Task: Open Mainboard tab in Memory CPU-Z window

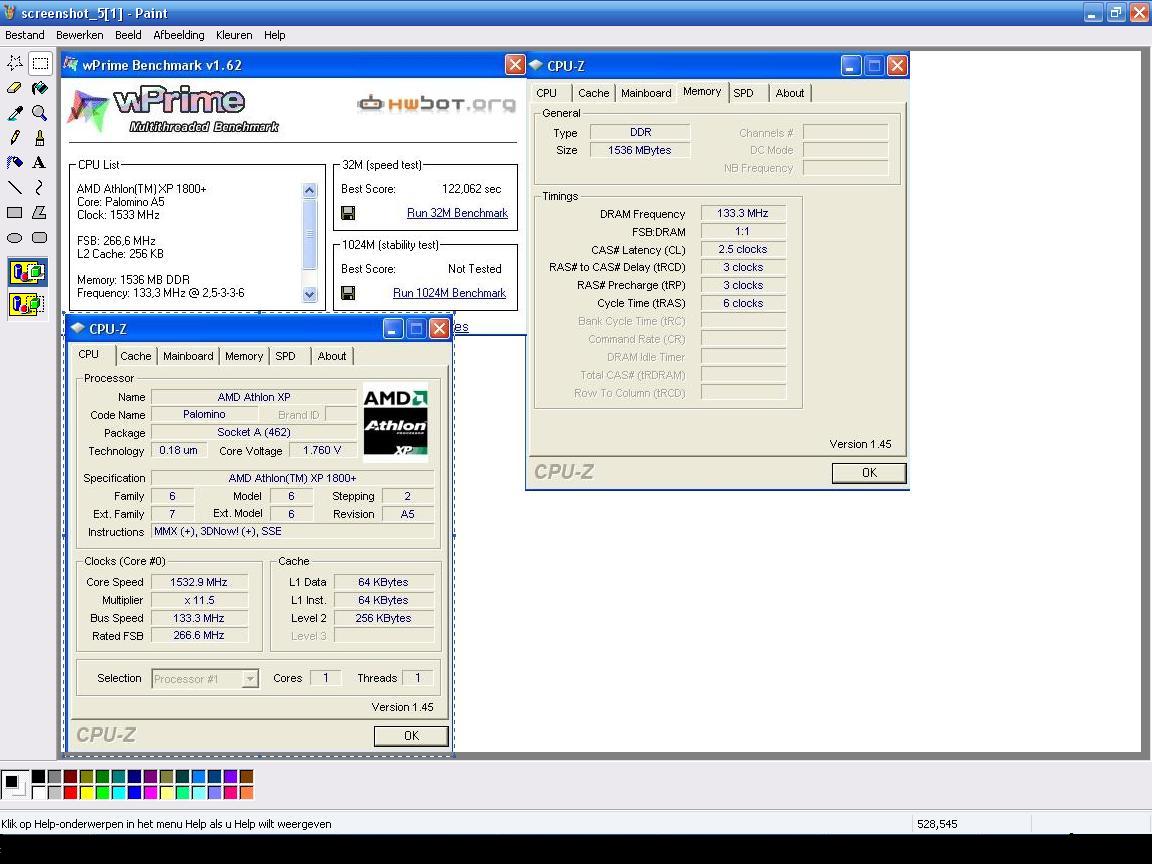Action: pyautogui.click(x=646, y=93)
